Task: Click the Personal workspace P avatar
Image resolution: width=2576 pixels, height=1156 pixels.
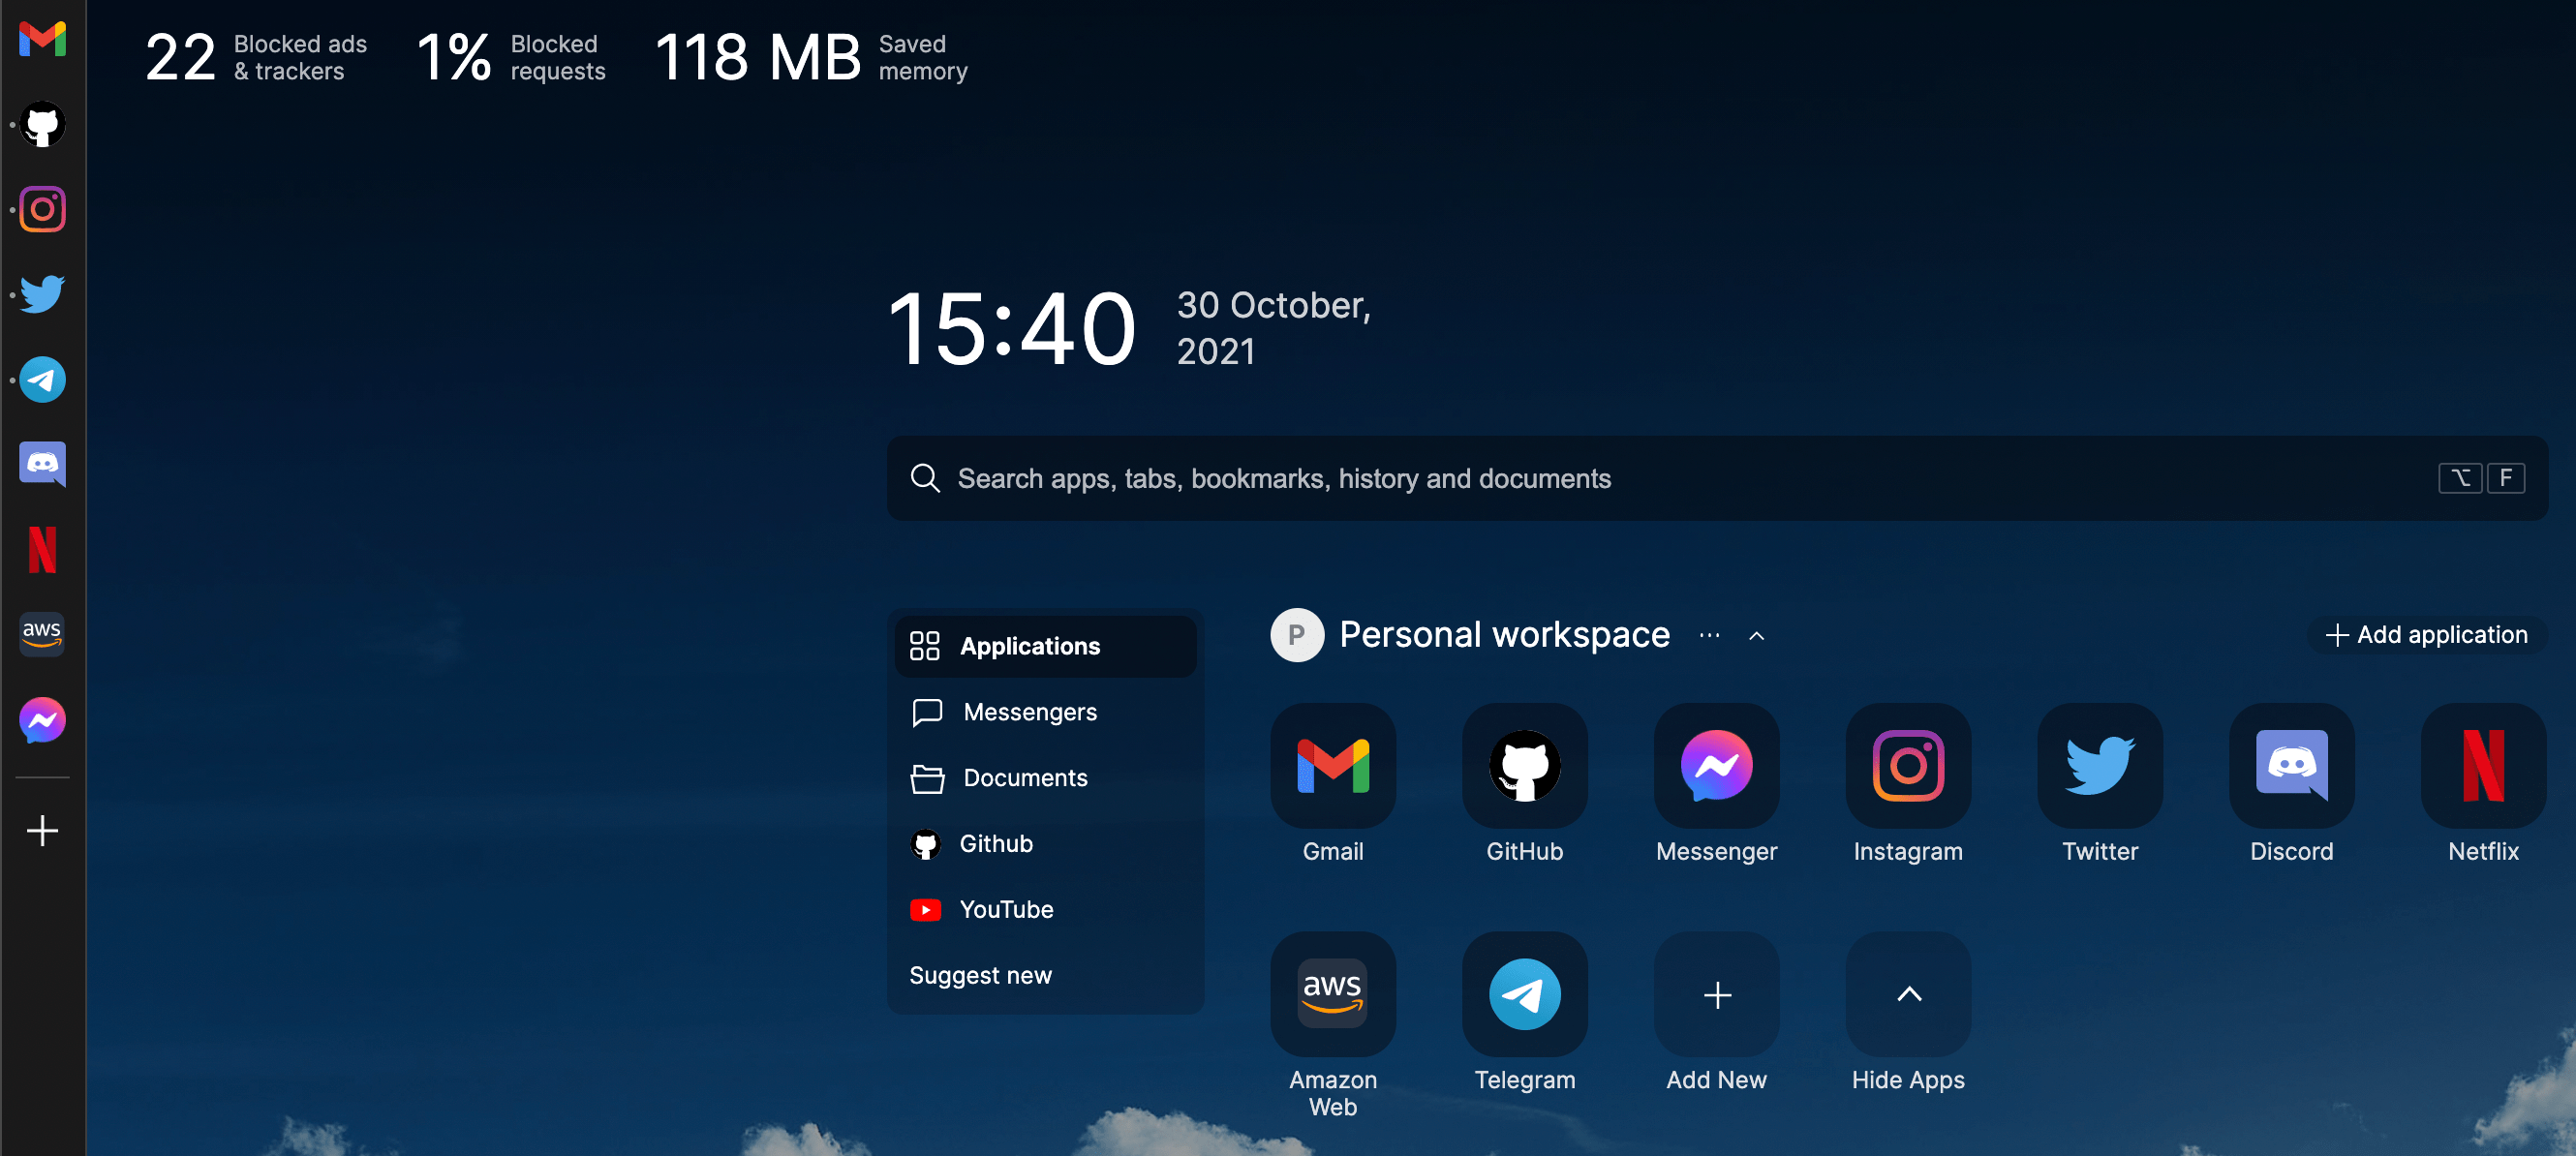Action: [1297, 635]
